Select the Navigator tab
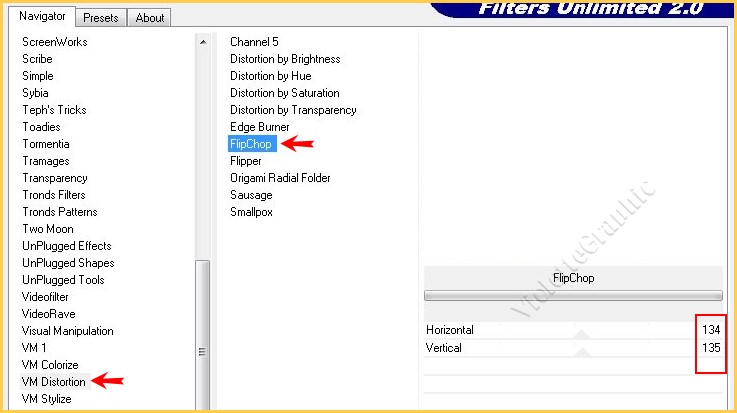 [43, 17]
